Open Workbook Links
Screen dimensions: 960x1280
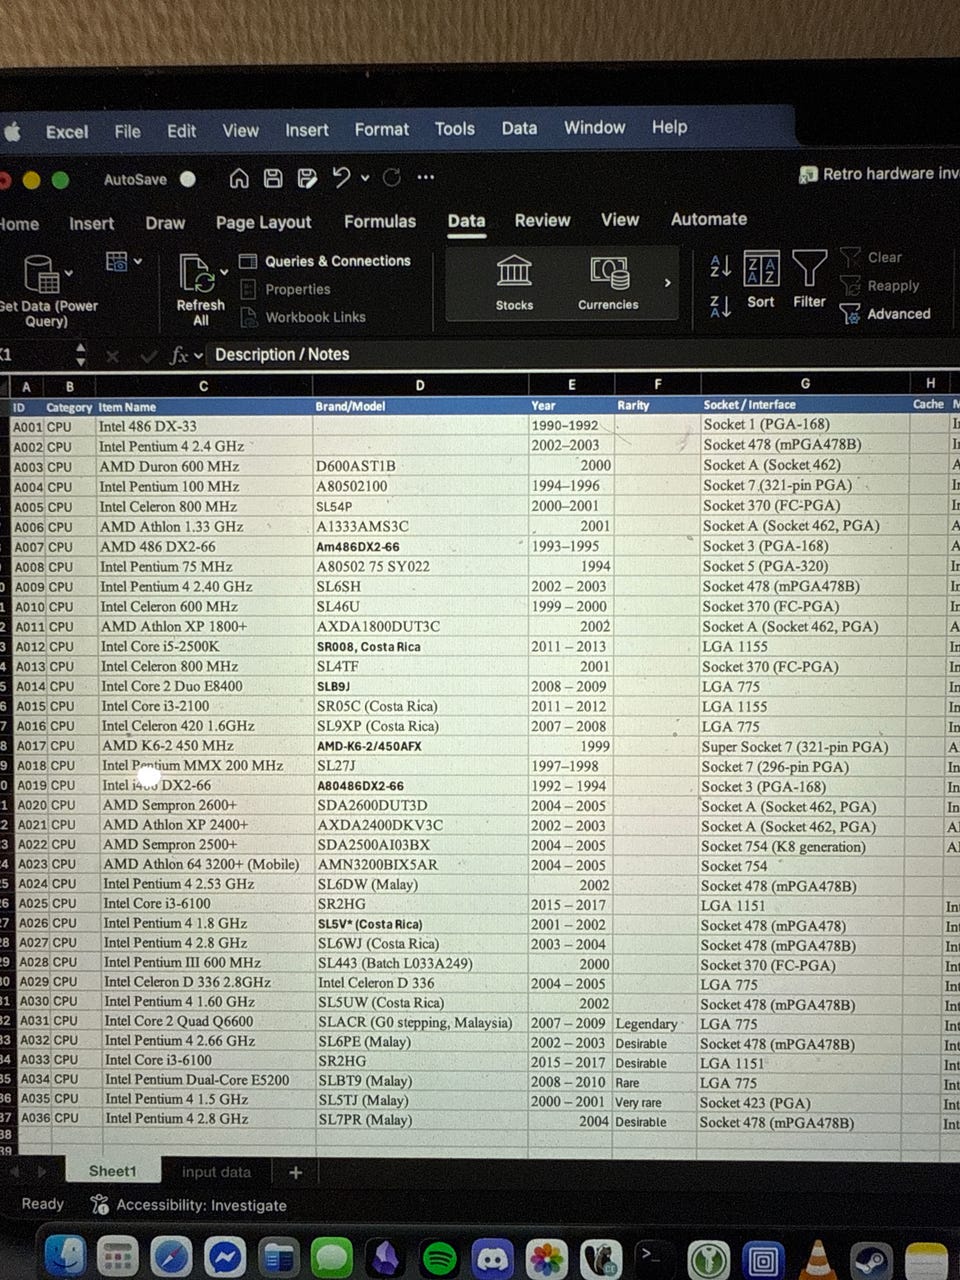point(304,317)
